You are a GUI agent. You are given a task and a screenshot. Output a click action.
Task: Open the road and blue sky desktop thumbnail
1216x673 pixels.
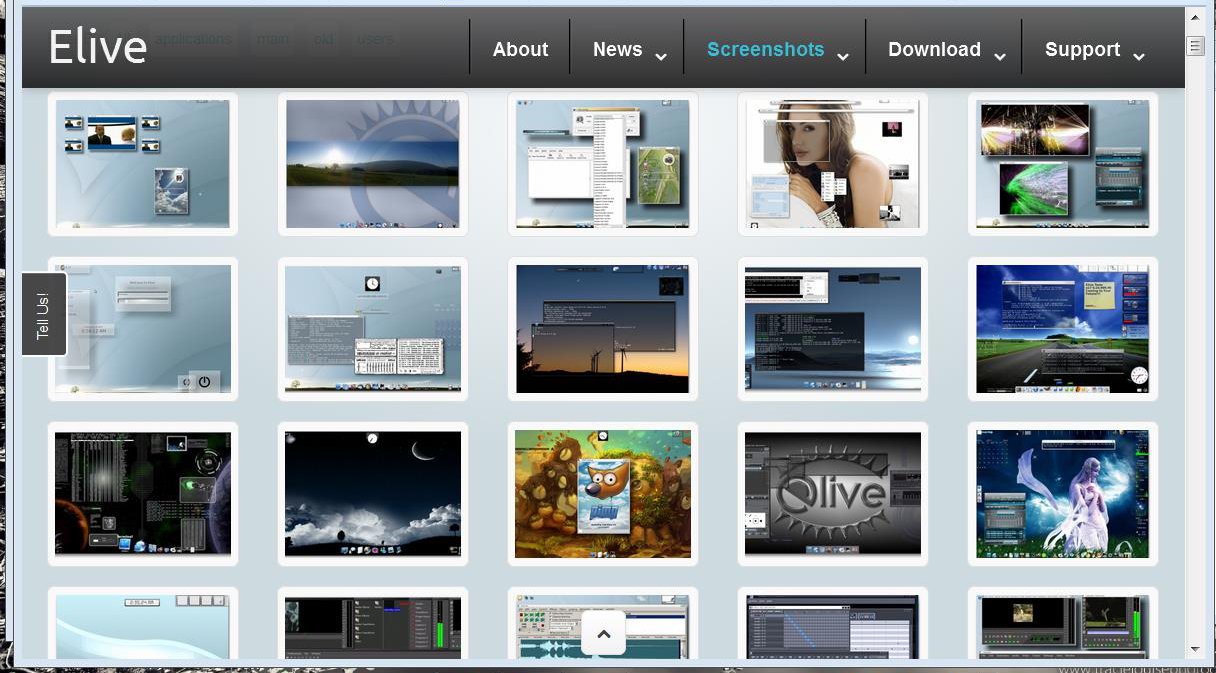pyautogui.click(x=1063, y=329)
